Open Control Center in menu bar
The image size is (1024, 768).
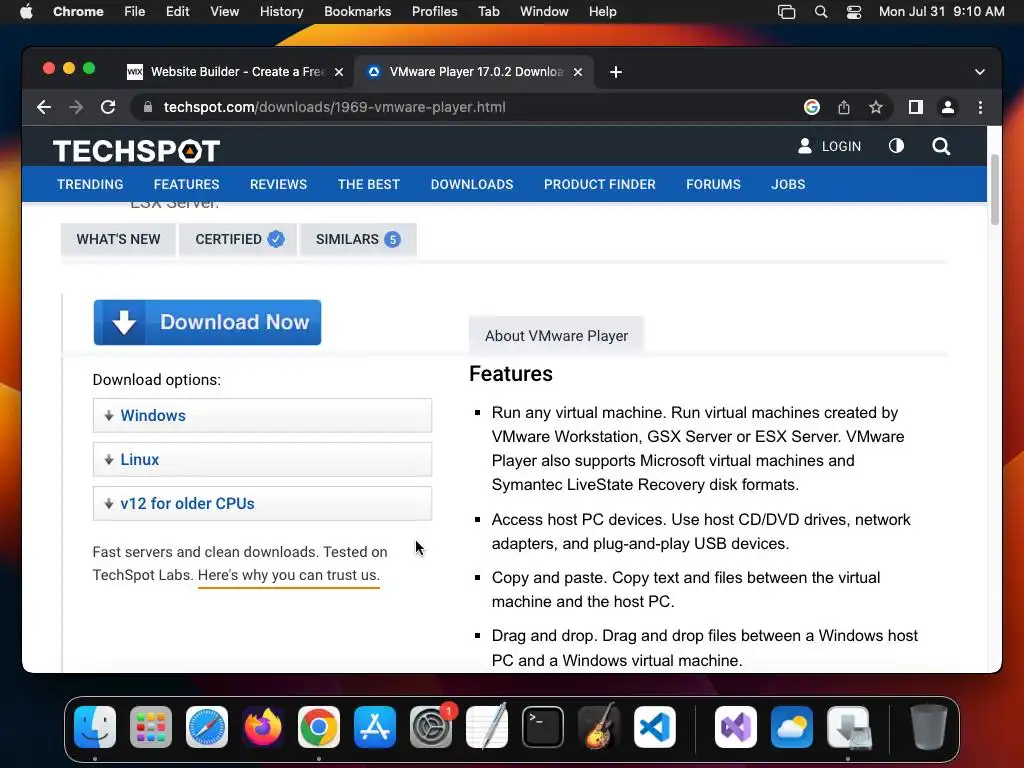854,12
